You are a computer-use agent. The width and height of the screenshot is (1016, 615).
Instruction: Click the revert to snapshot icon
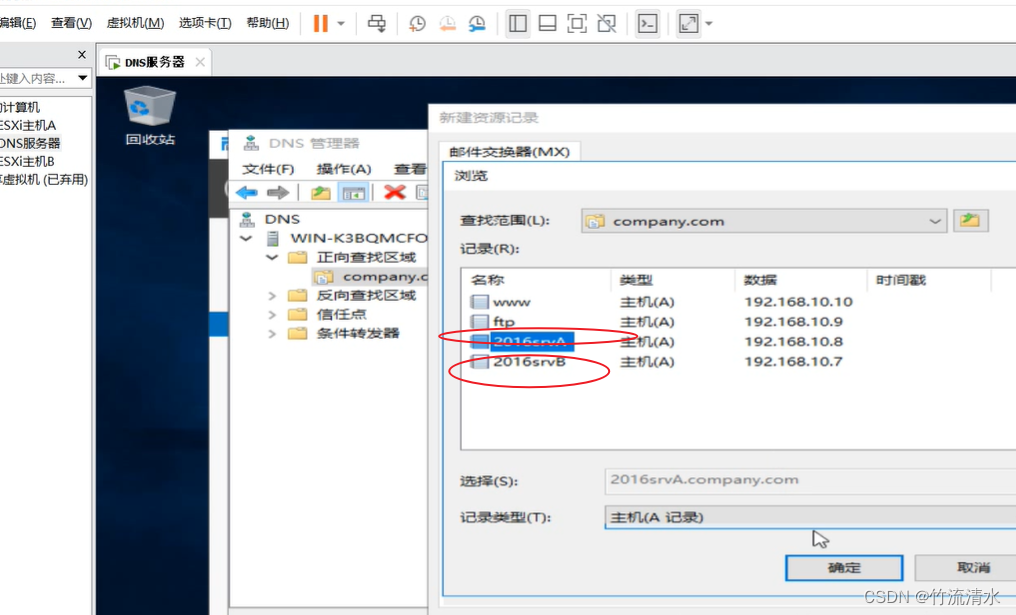coord(447,24)
